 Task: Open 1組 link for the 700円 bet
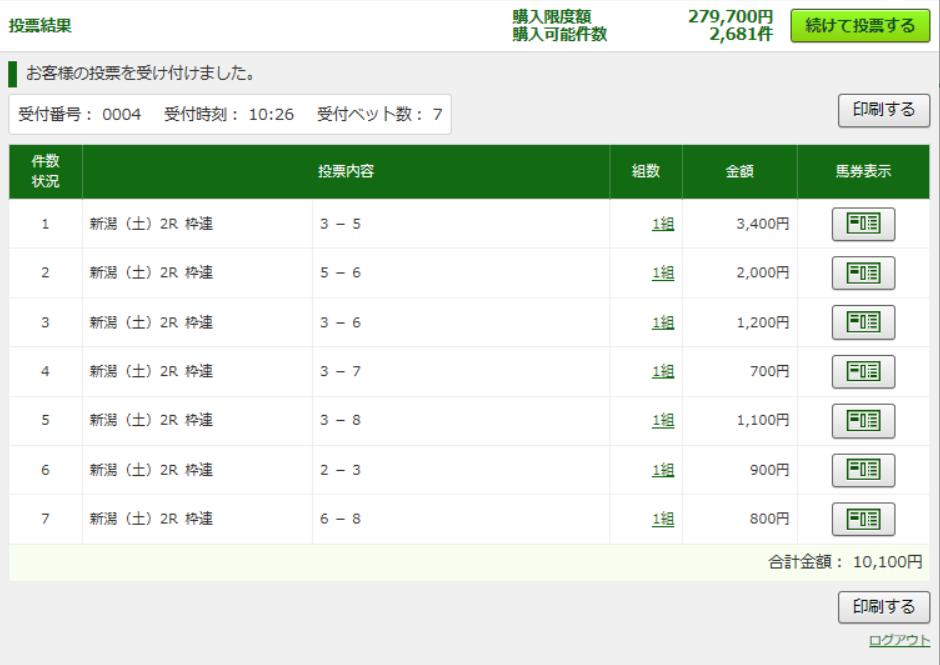pos(662,372)
